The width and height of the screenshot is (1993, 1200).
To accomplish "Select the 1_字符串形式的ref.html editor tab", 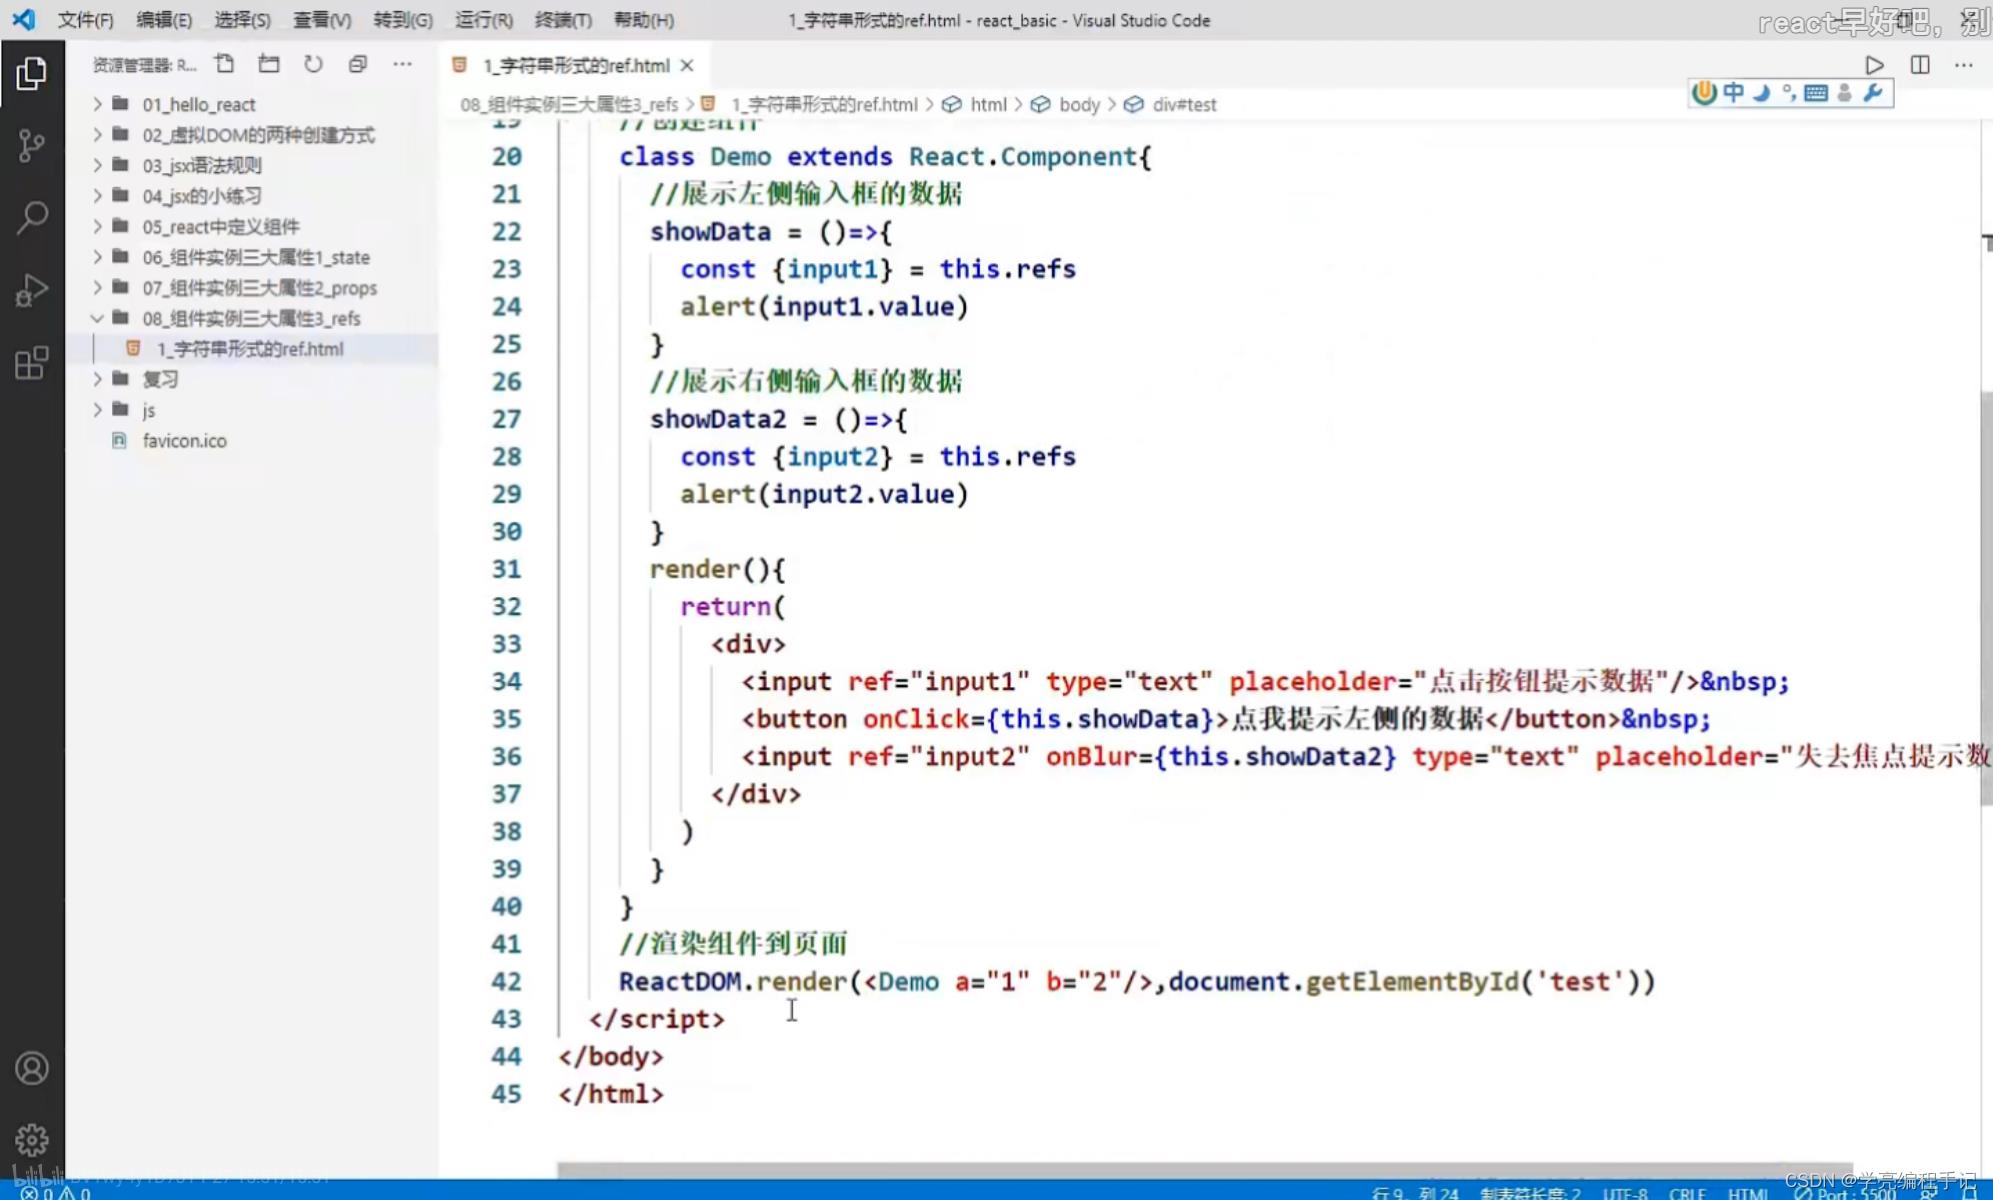I will tap(575, 66).
